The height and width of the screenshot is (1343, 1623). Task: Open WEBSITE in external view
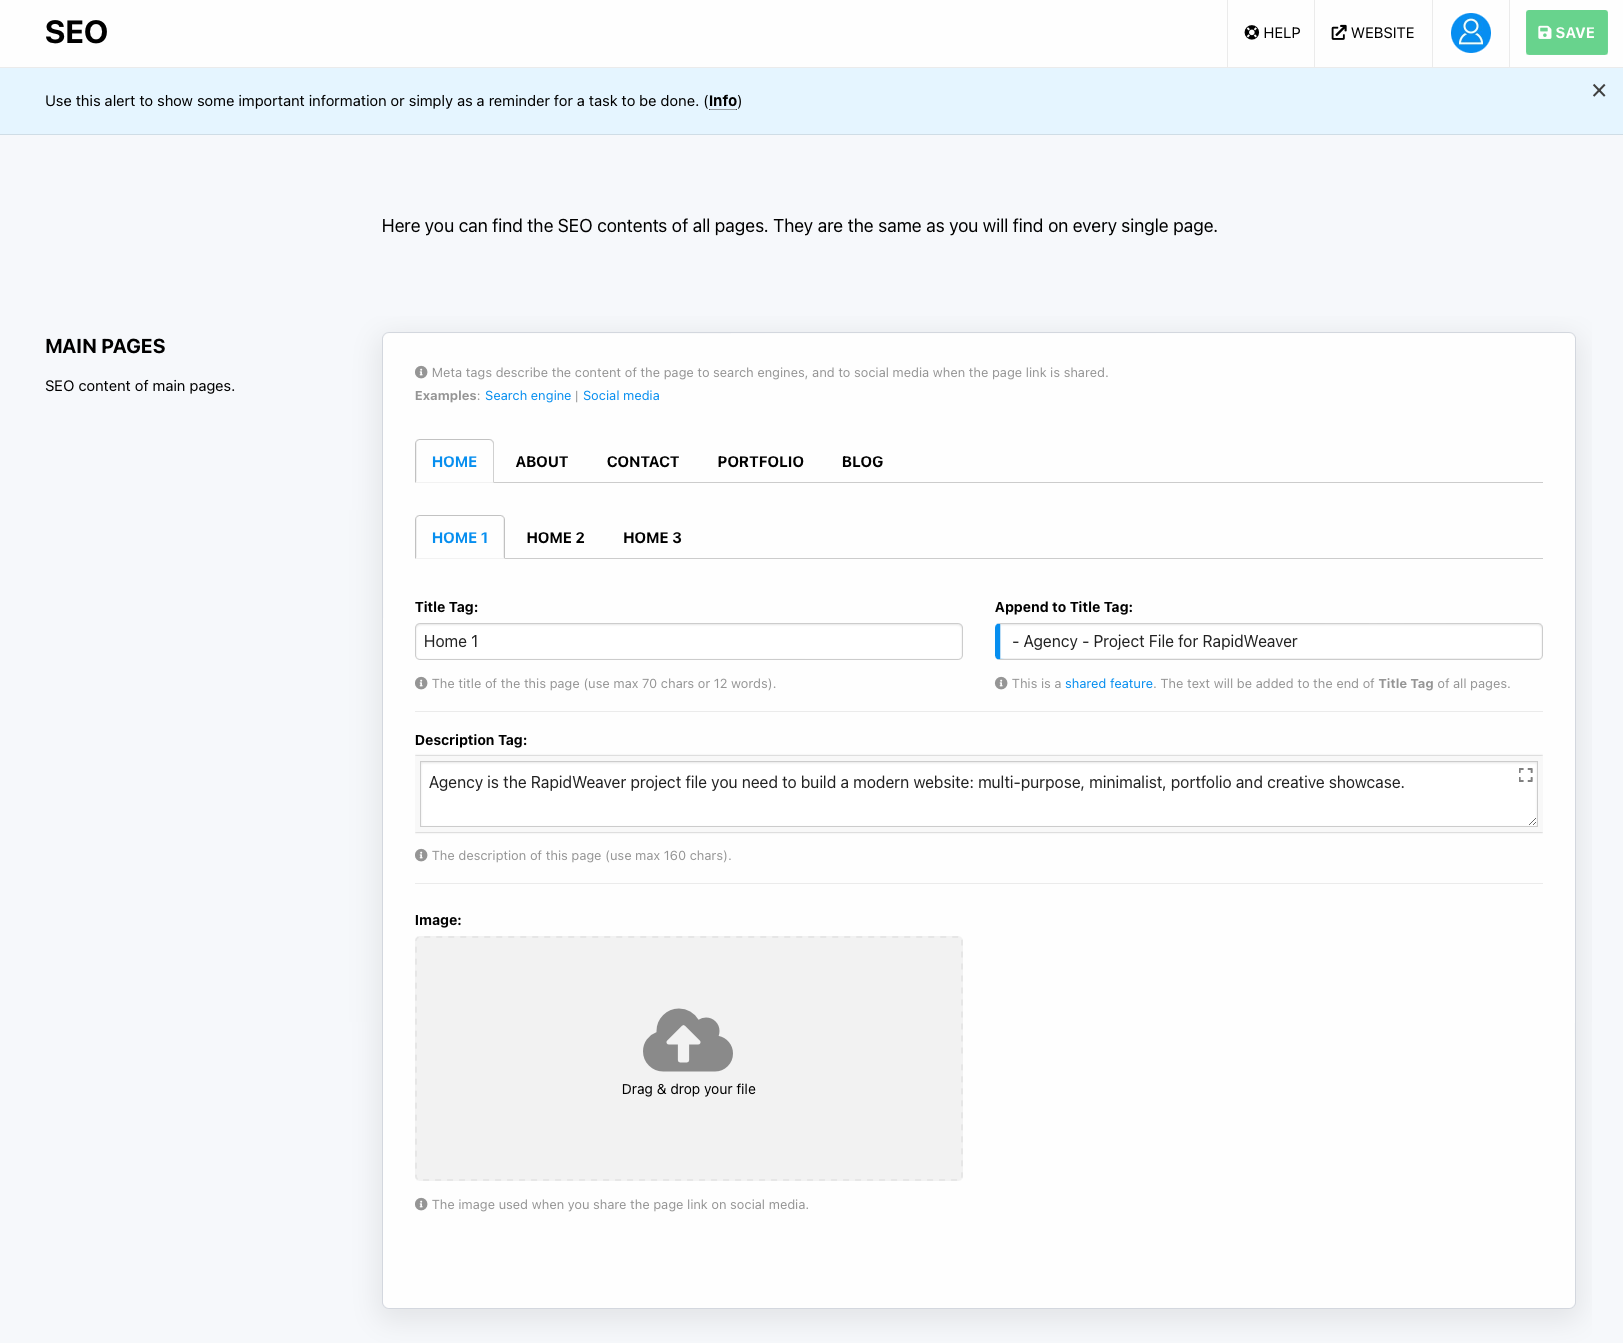click(x=1372, y=33)
